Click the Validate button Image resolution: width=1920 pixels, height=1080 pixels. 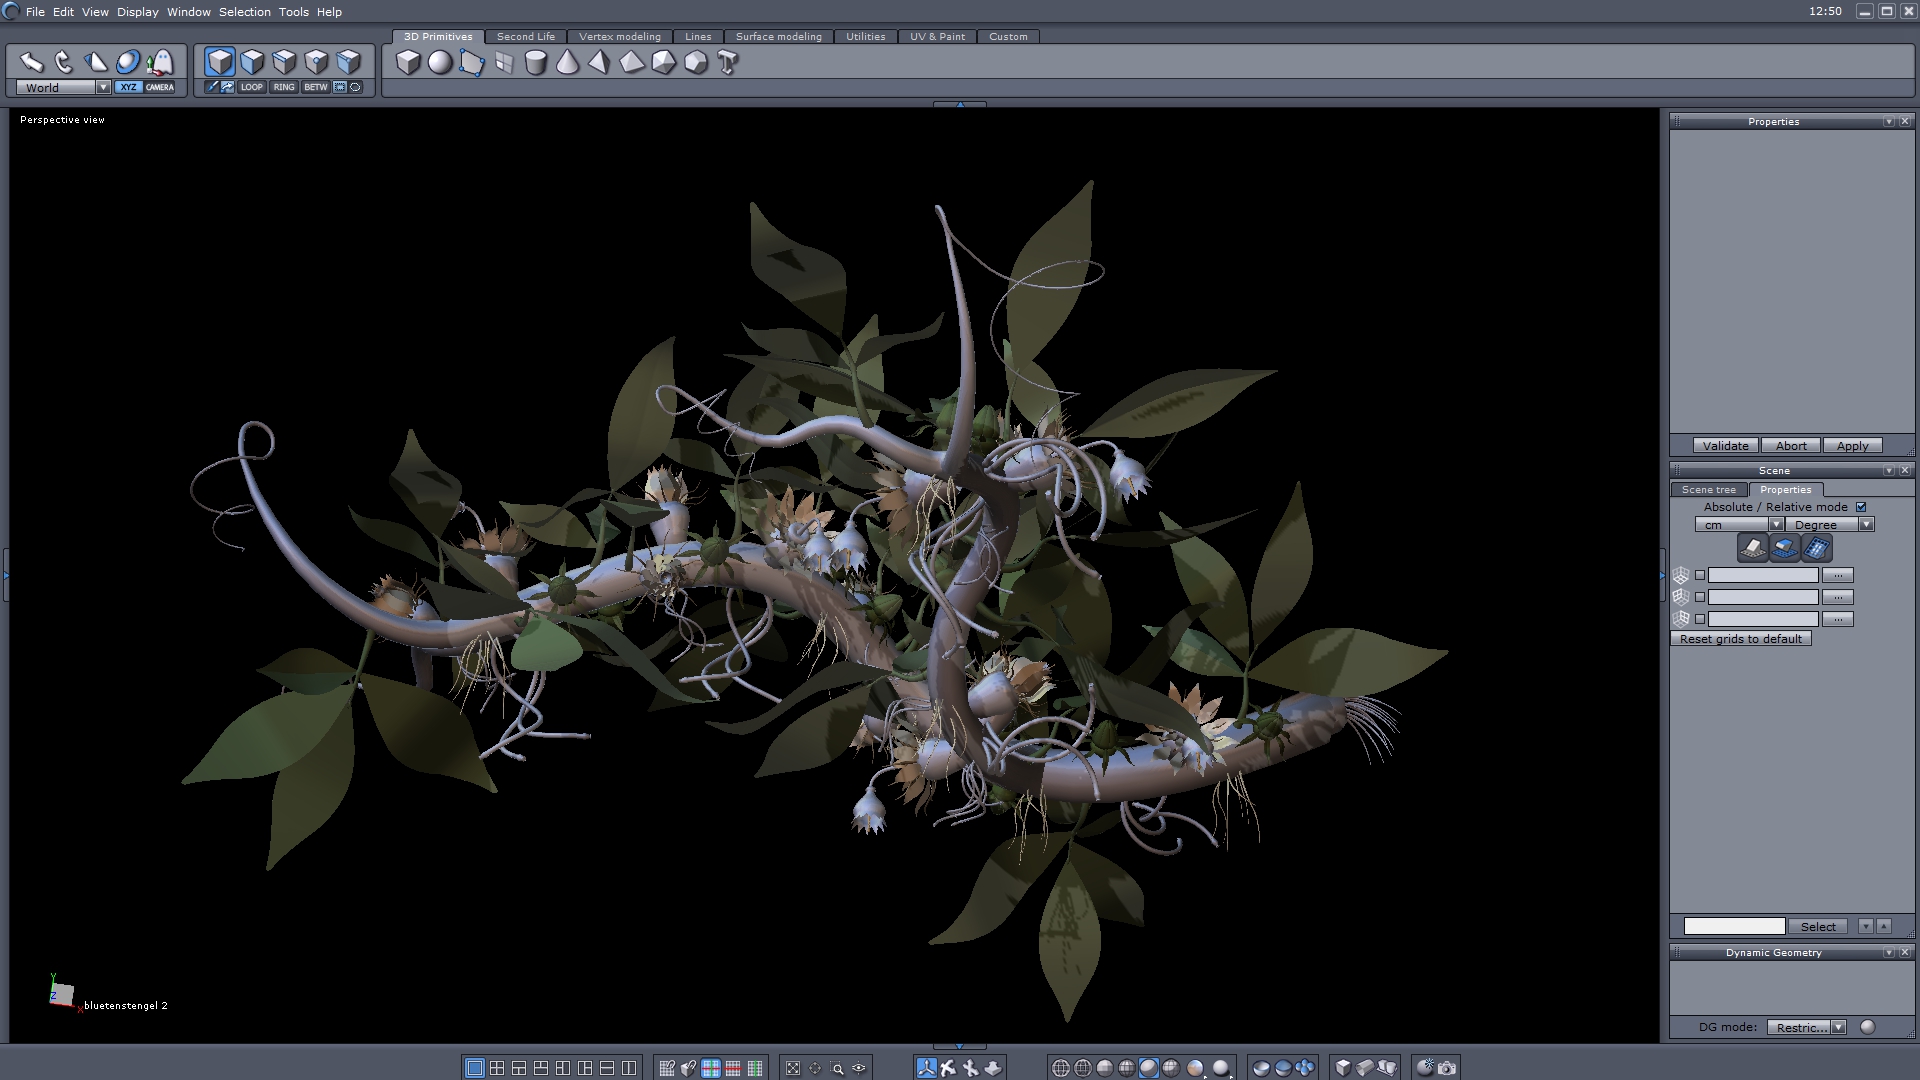(x=1725, y=446)
